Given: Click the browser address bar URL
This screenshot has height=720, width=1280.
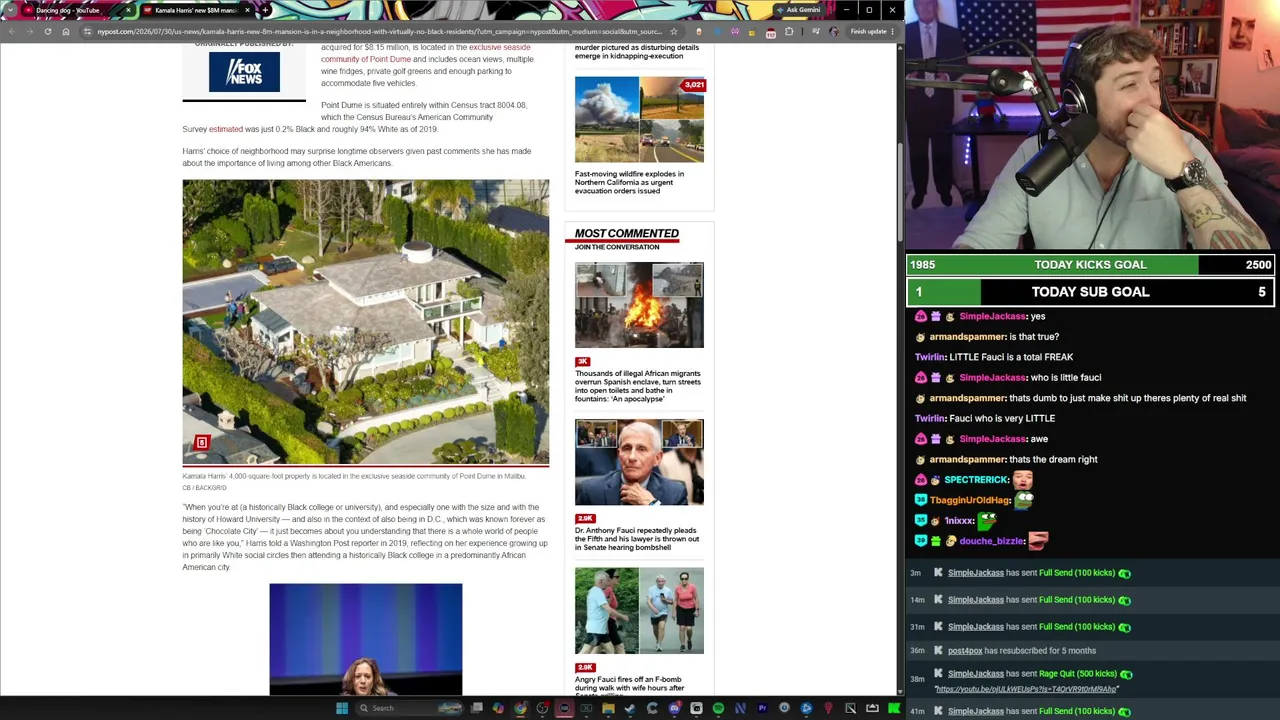Looking at the screenshot, I should point(380,32).
